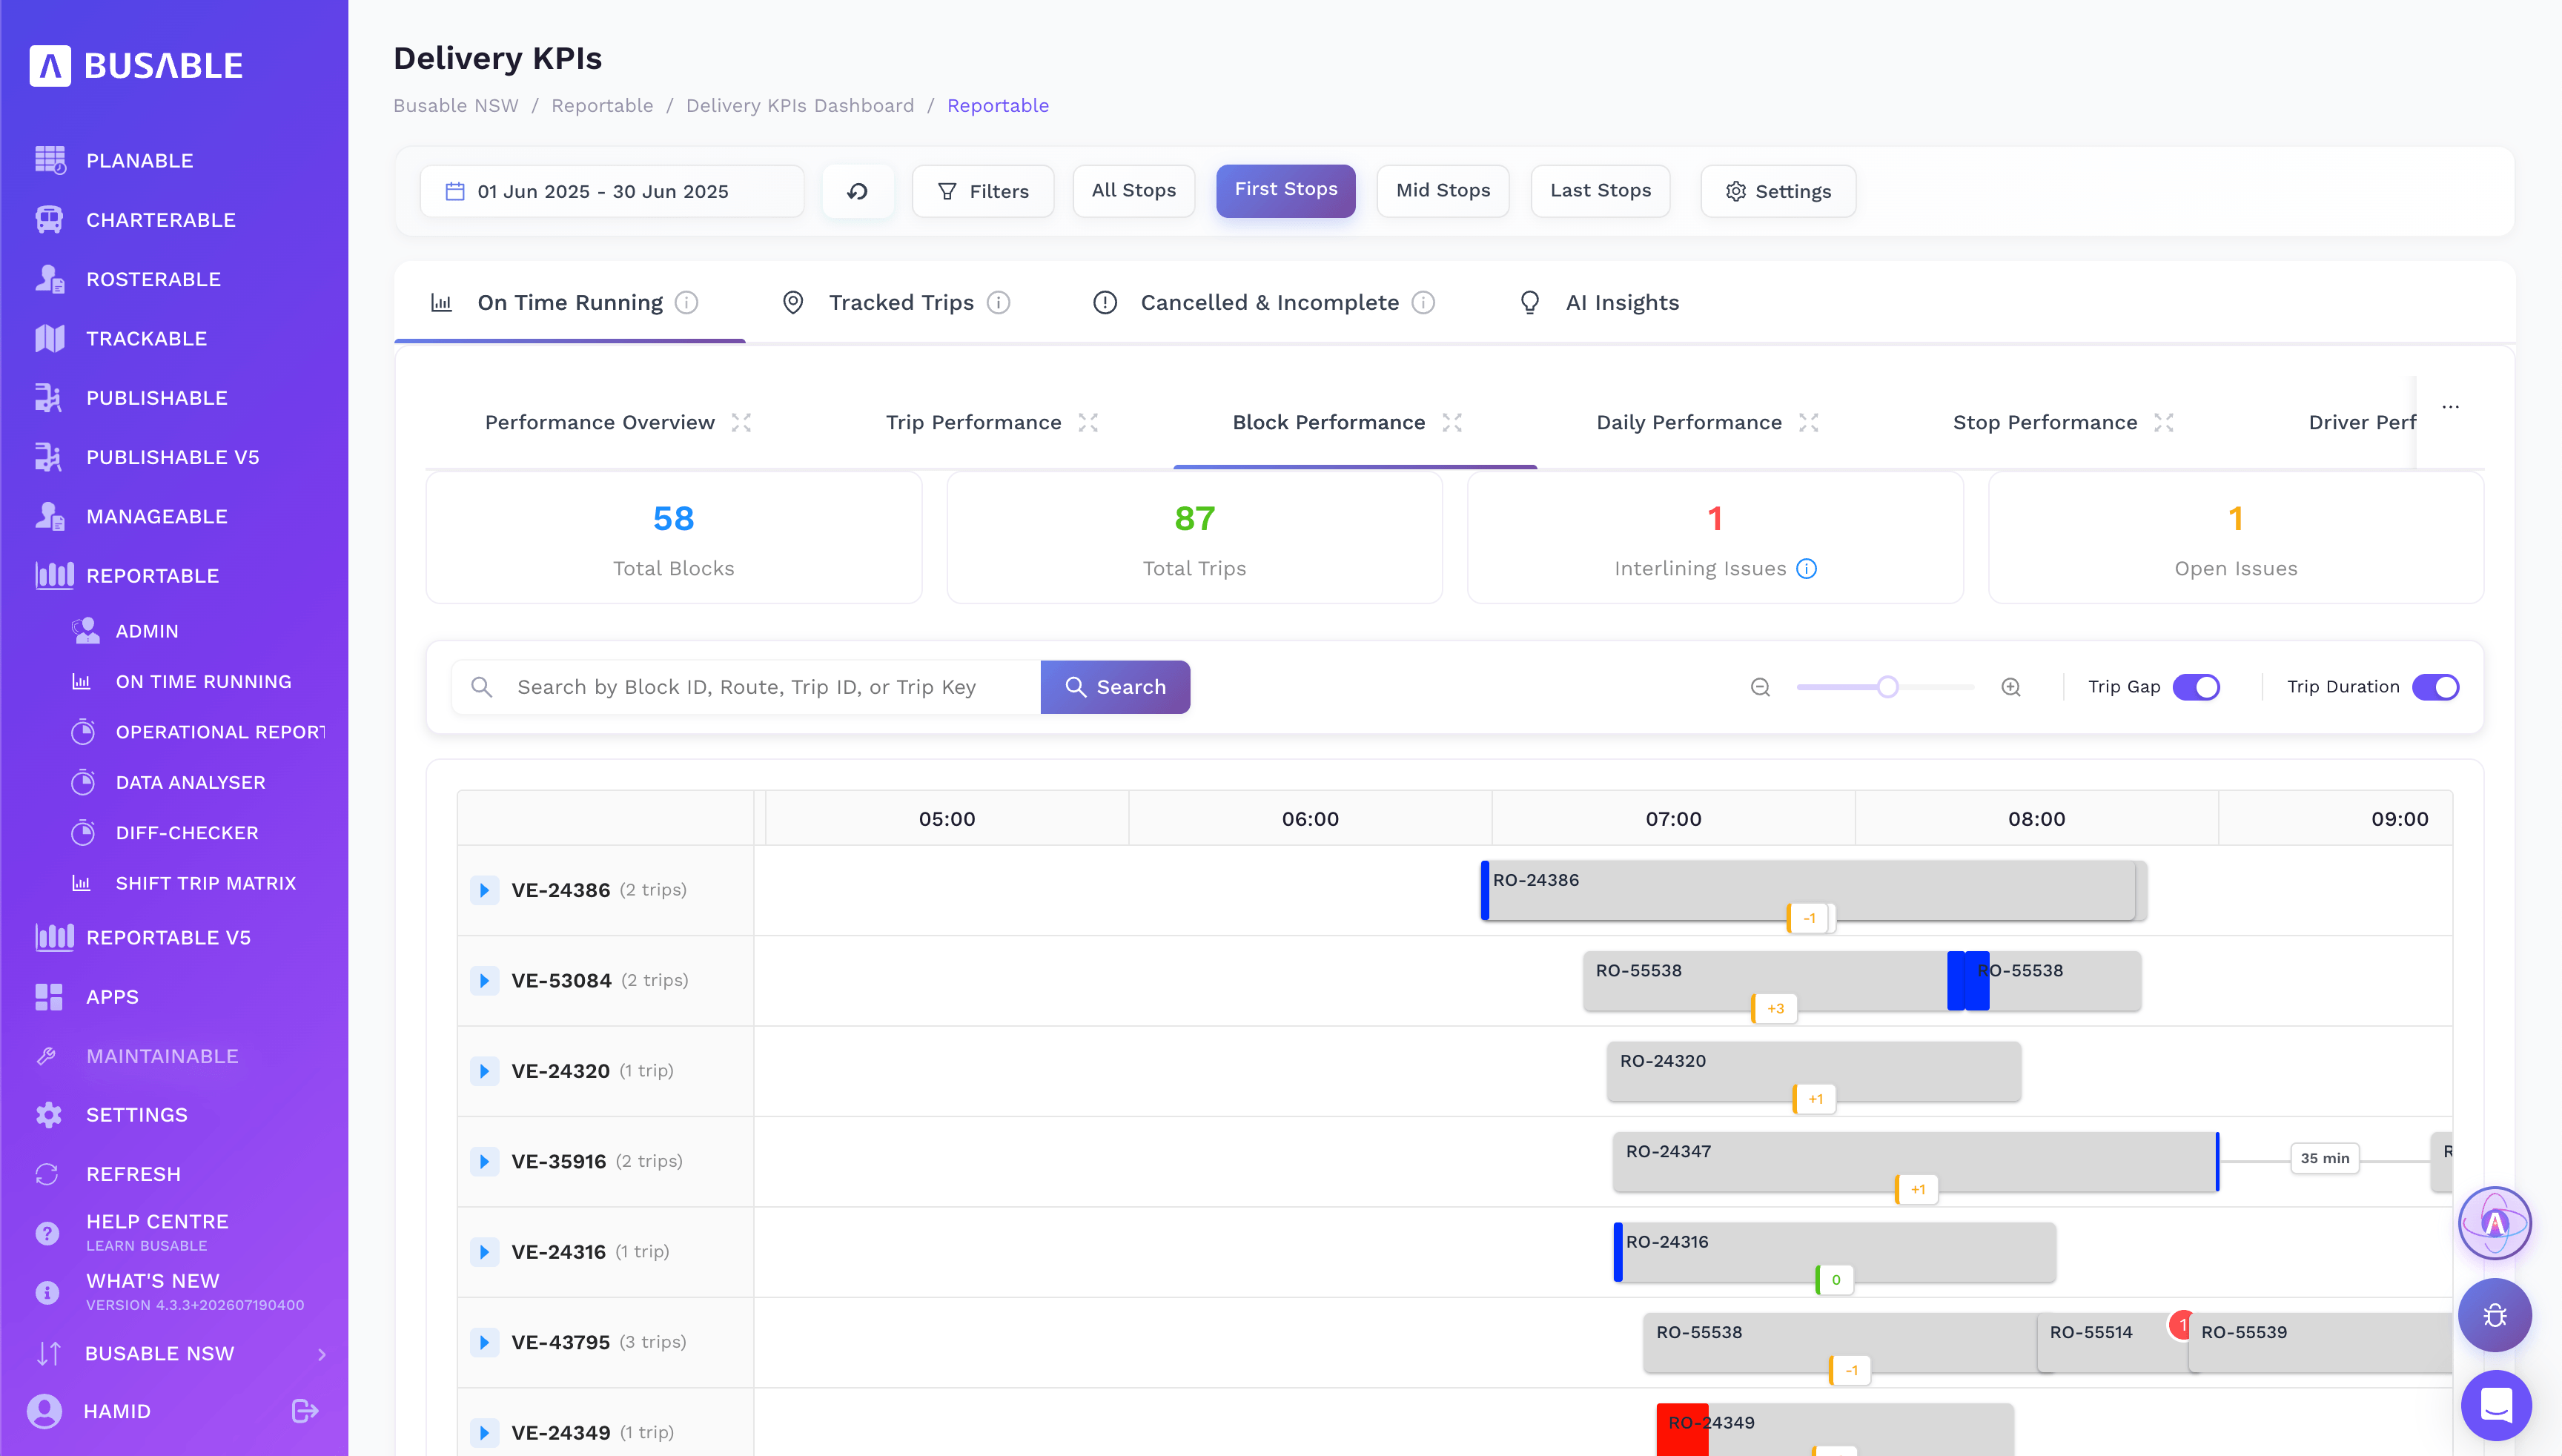2562x1456 pixels.
Task: Select the Mid Stops filter
Action: (1442, 191)
